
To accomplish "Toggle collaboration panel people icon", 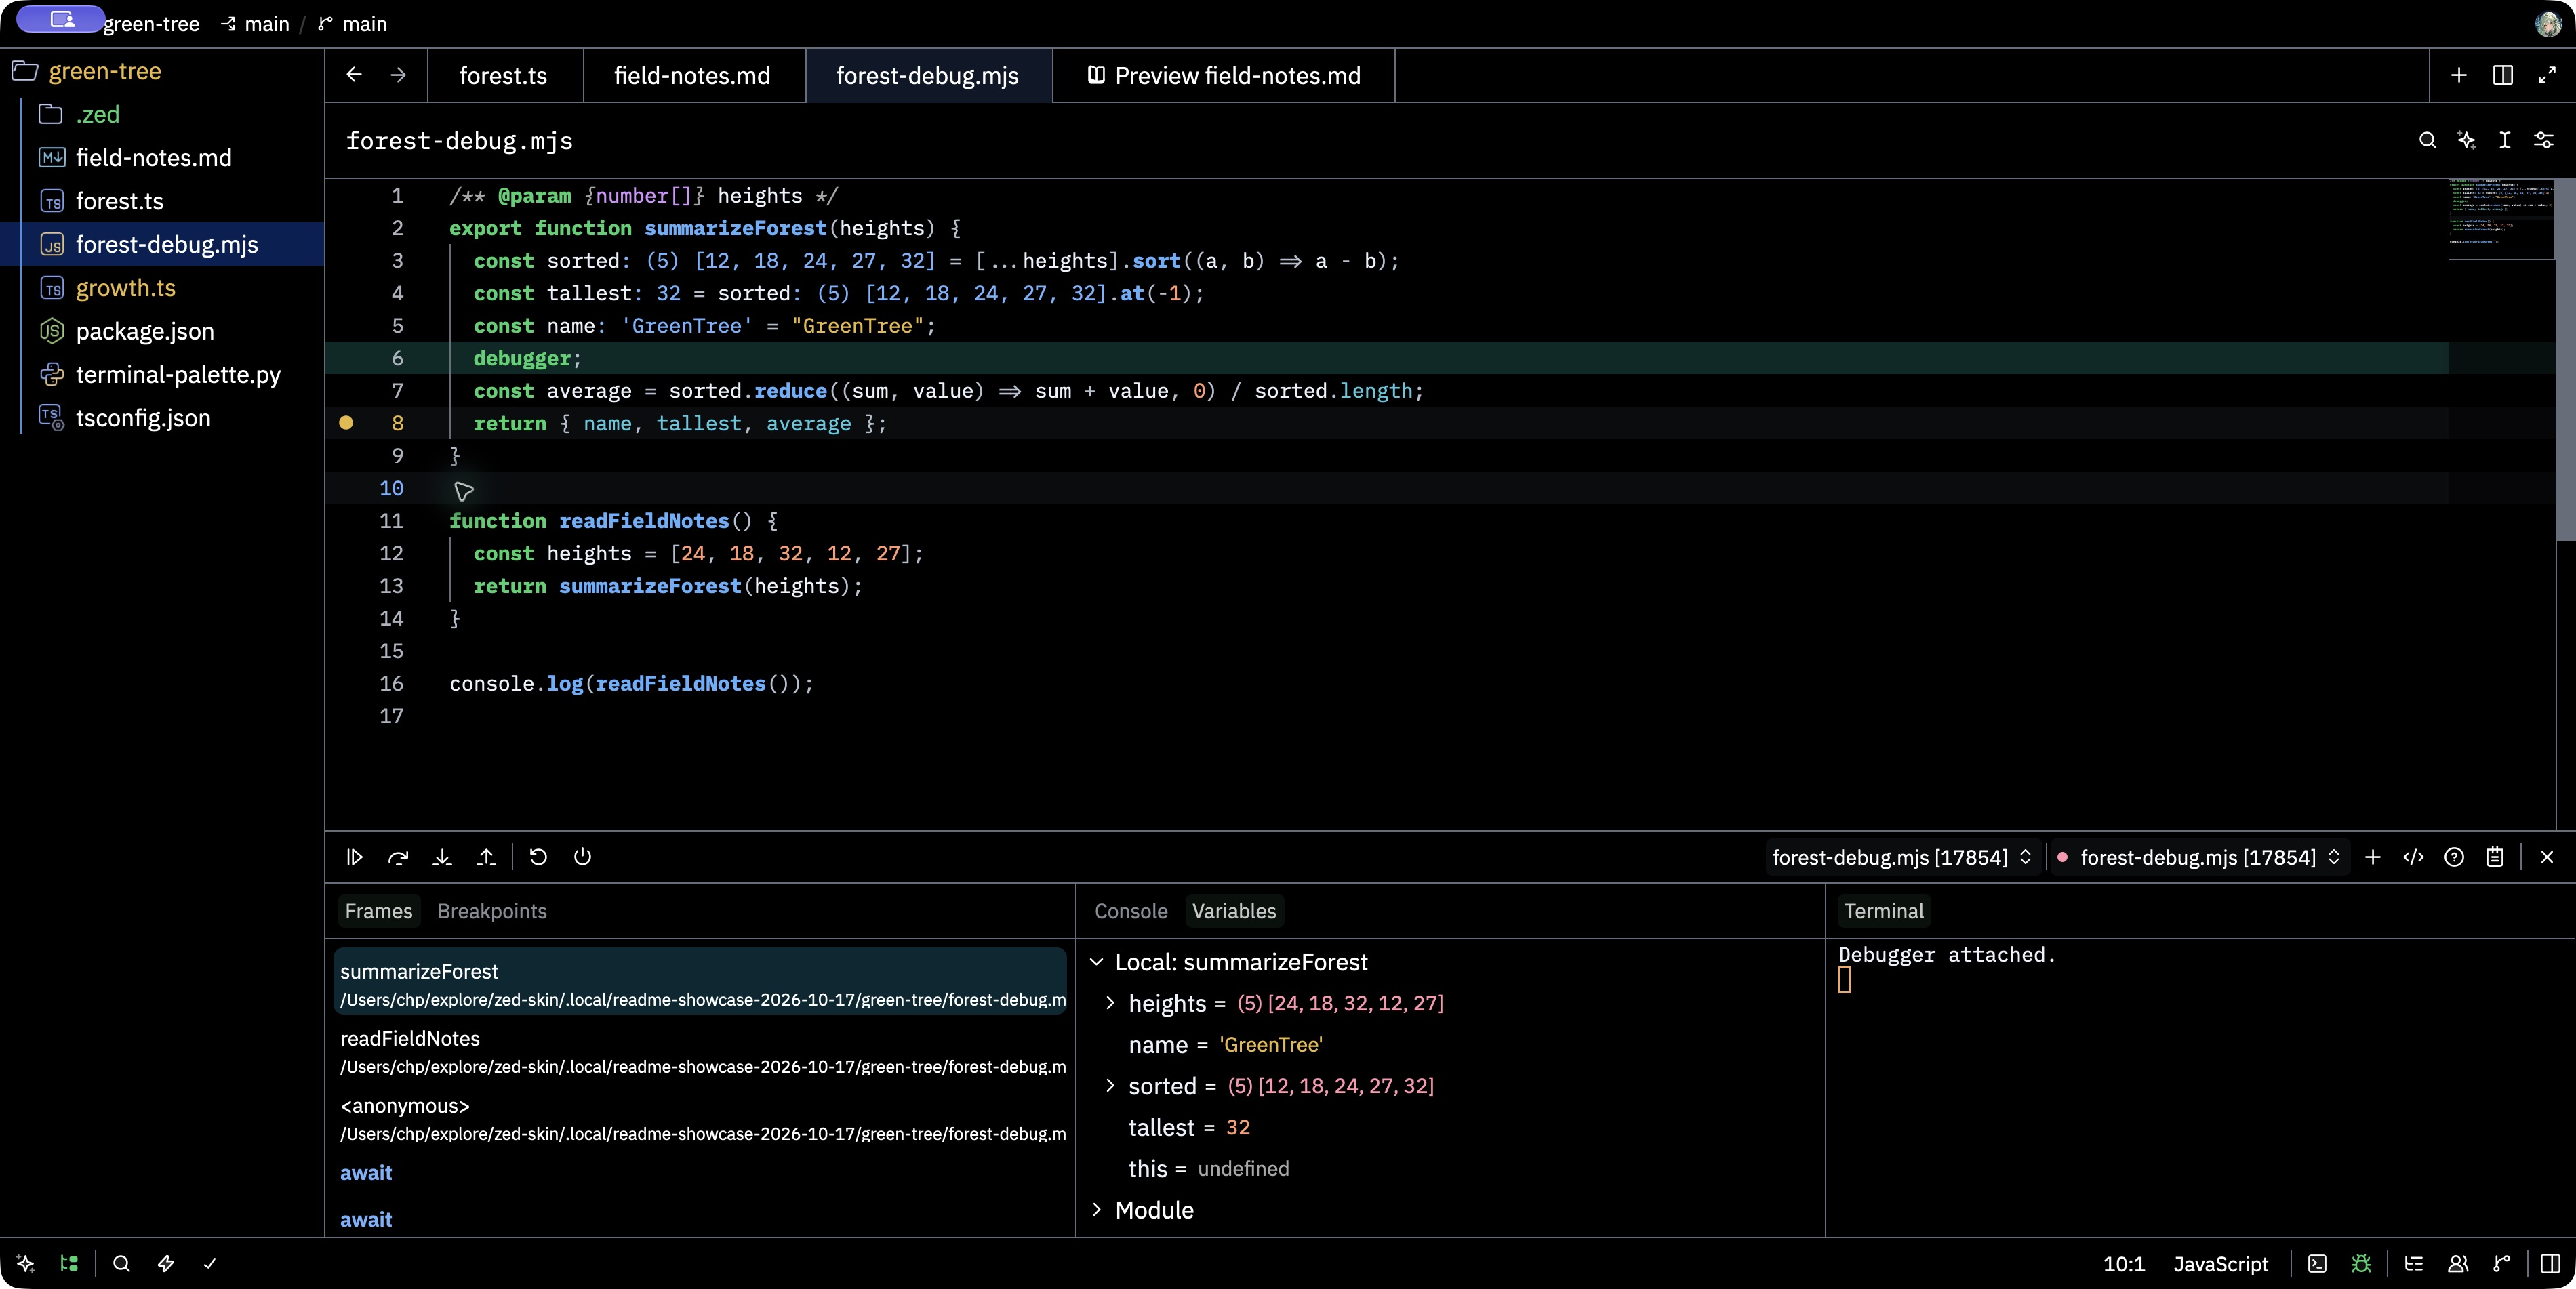I will click(2458, 1264).
